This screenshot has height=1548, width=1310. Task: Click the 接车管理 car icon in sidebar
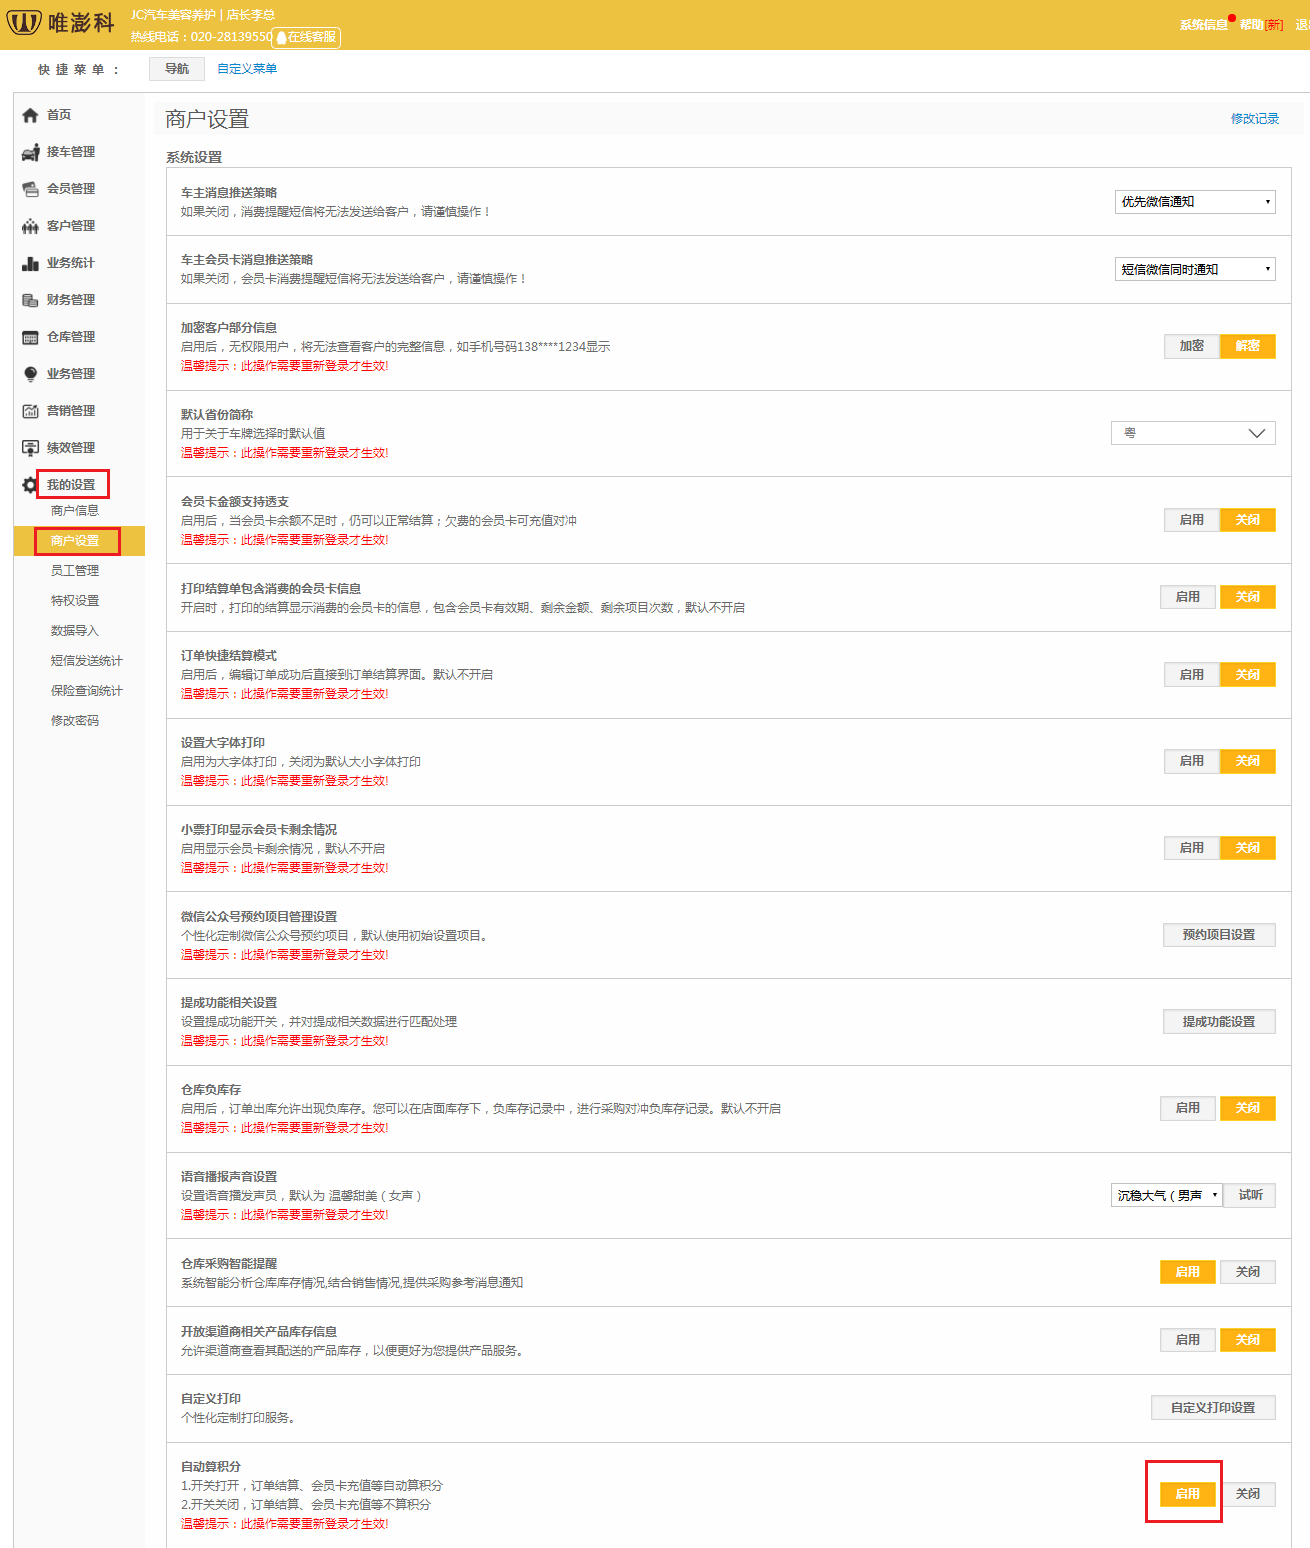click(30, 152)
